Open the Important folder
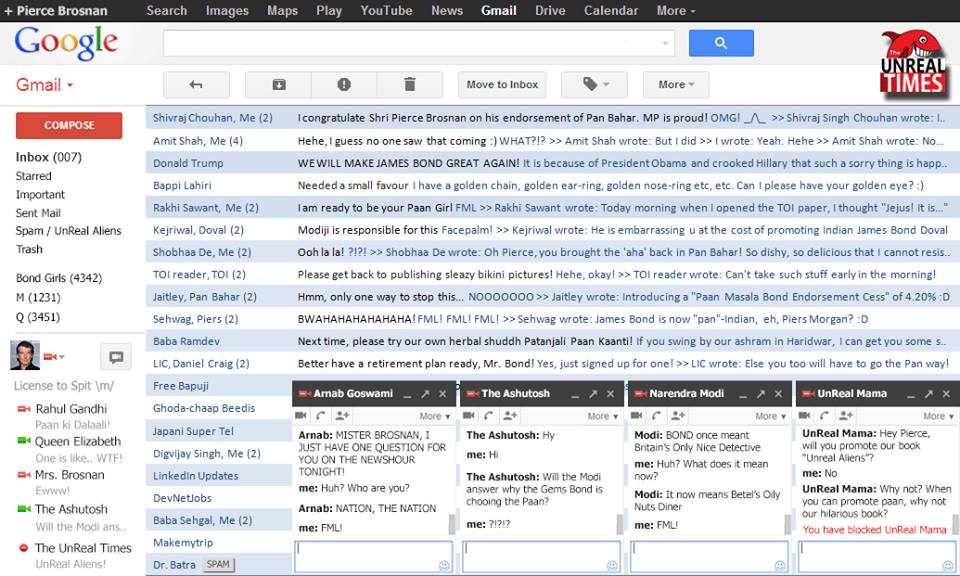This screenshot has height=576, width=960. tap(40, 194)
